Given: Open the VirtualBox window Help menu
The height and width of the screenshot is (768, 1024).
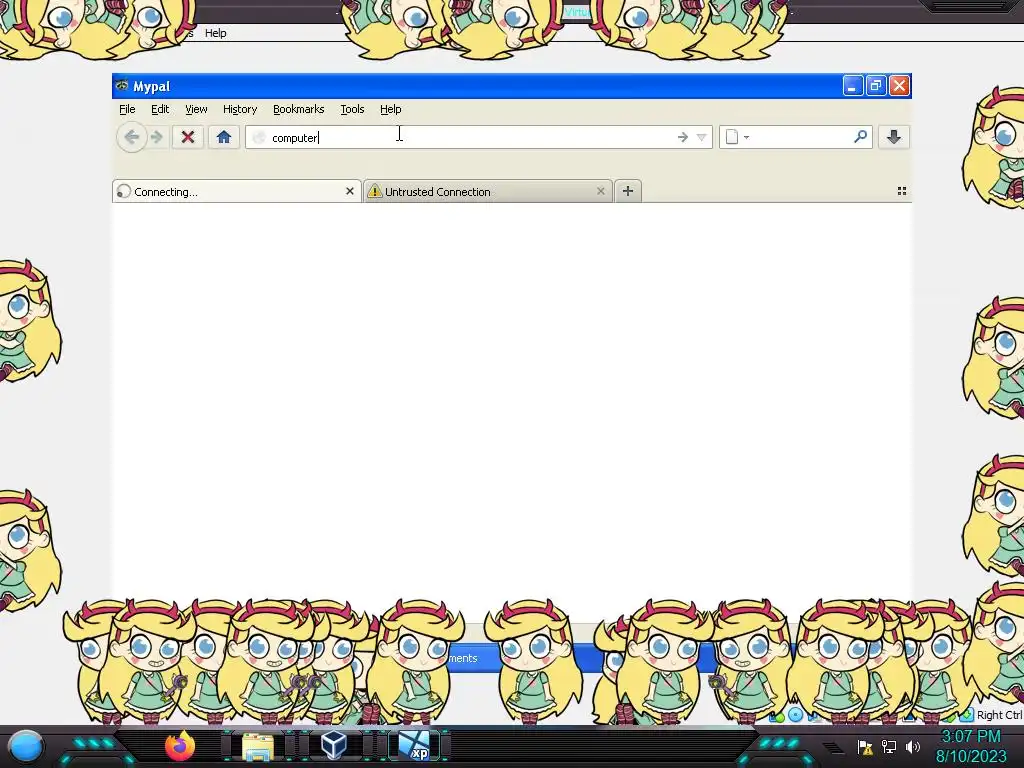Looking at the screenshot, I should pyautogui.click(x=216, y=33).
